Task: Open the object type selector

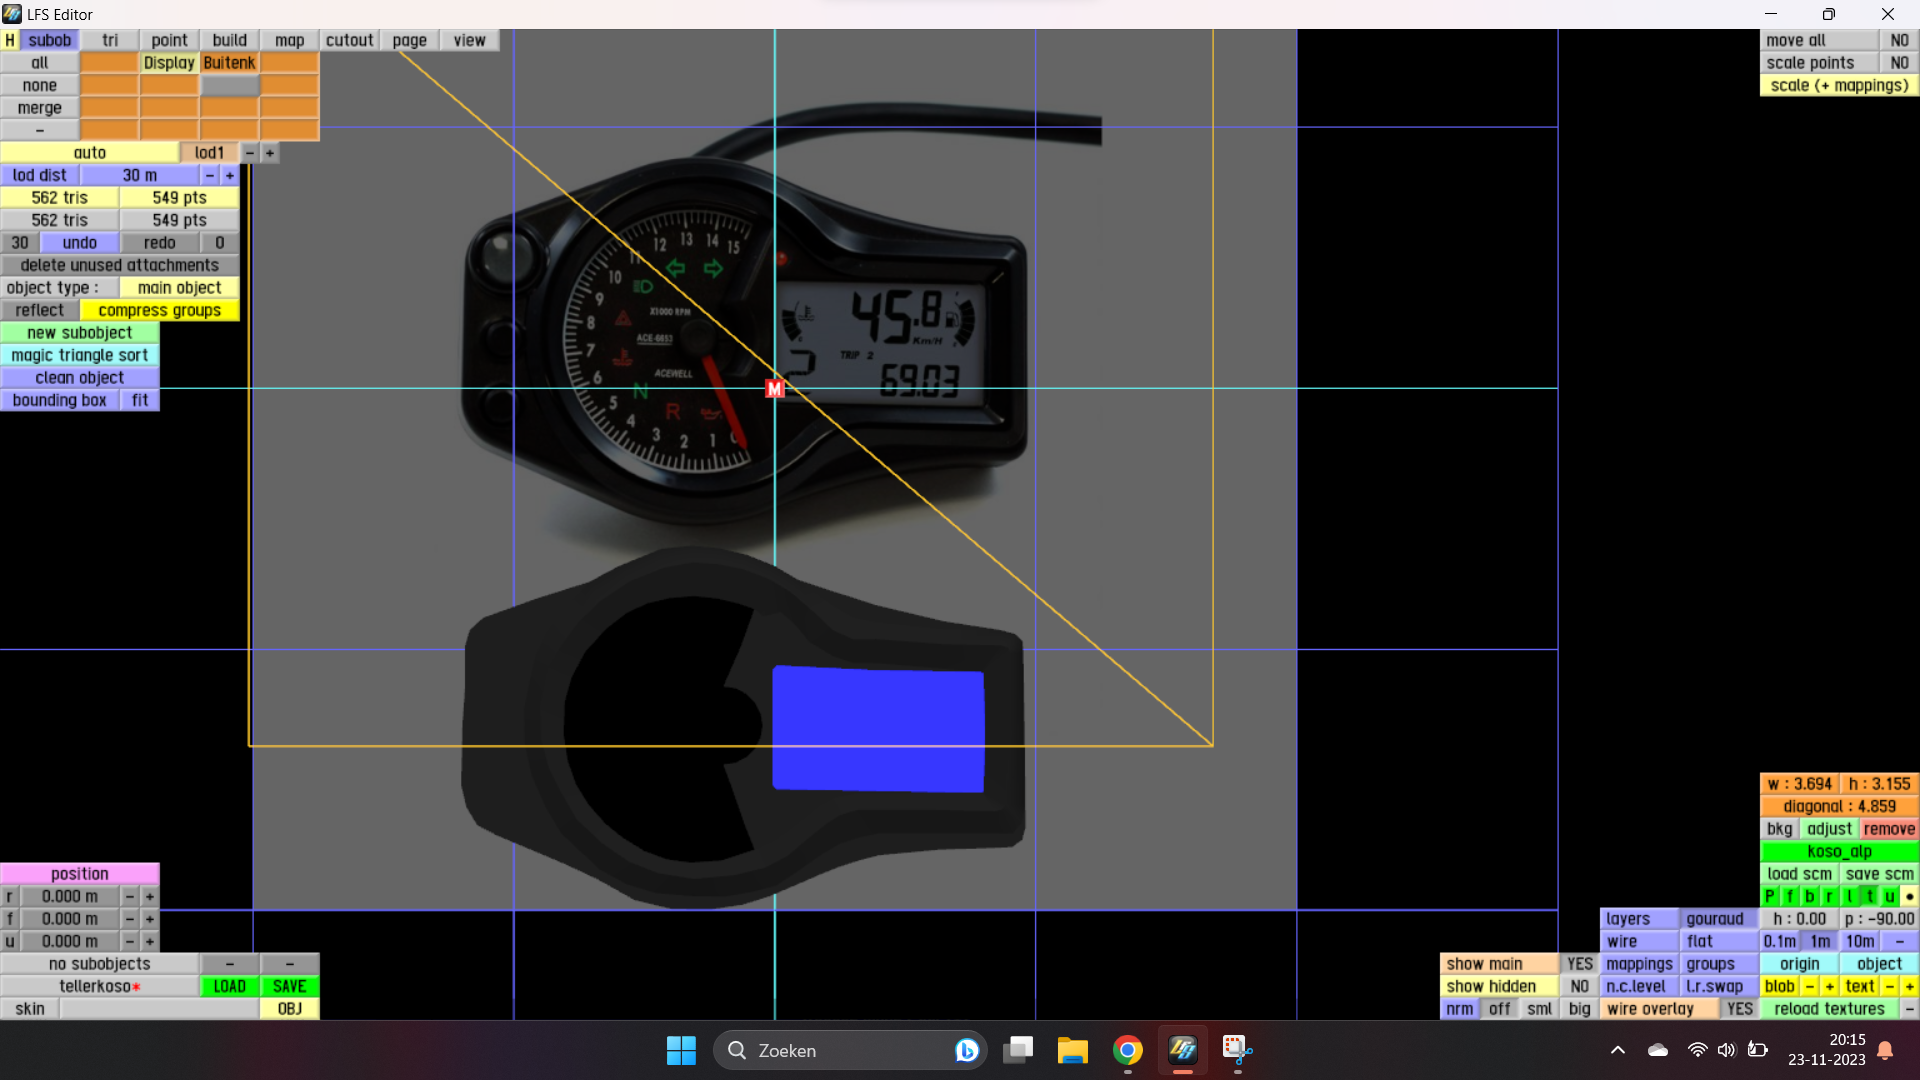Action: coord(180,288)
